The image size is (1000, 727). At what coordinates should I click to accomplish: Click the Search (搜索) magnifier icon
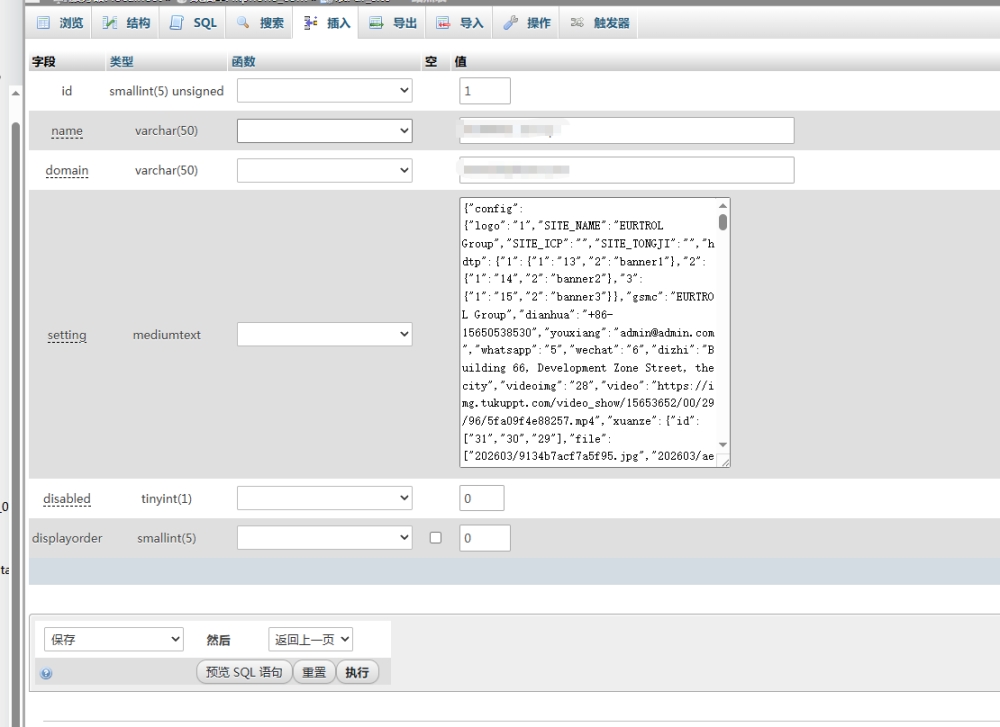(x=243, y=23)
